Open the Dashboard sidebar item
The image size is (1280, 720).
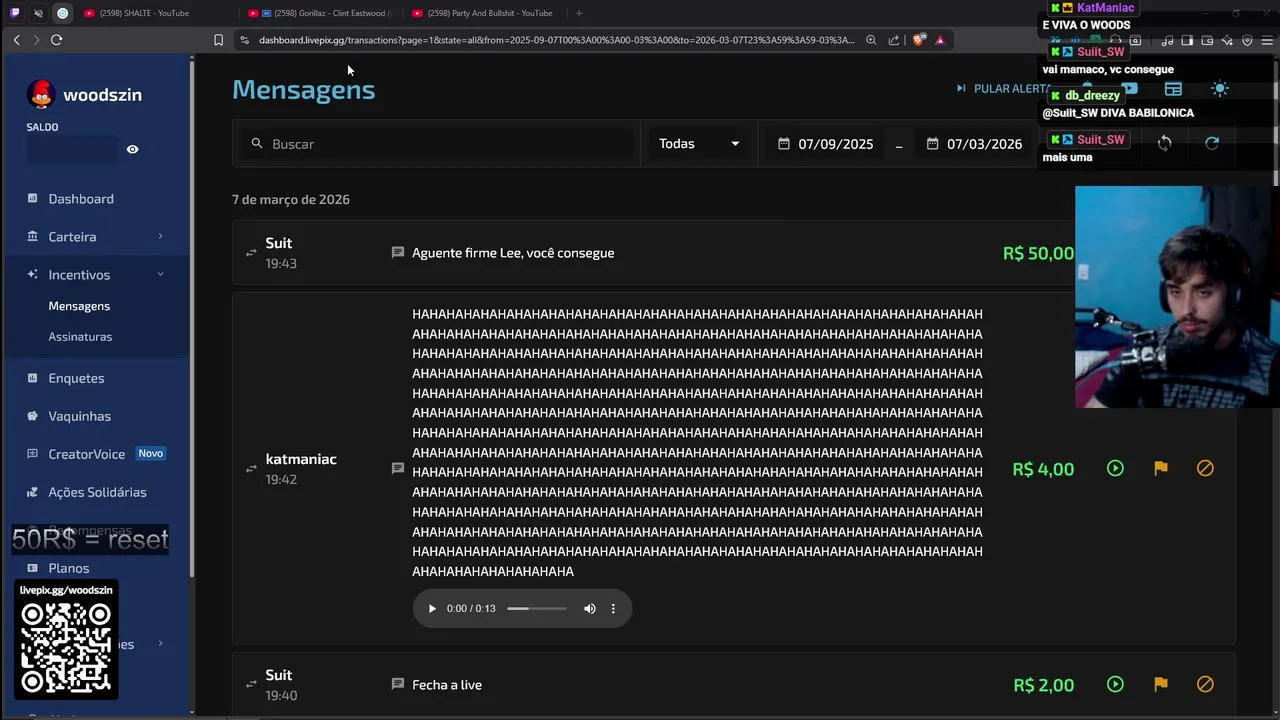click(81, 199)
